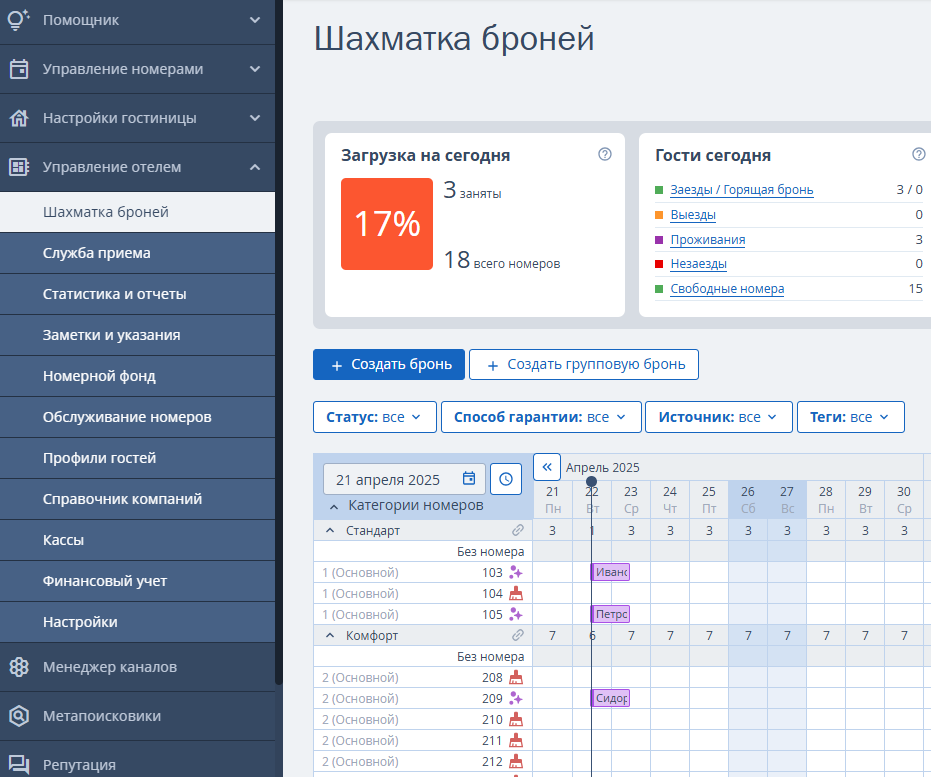Open the Свободные номера link

point(727,289)
